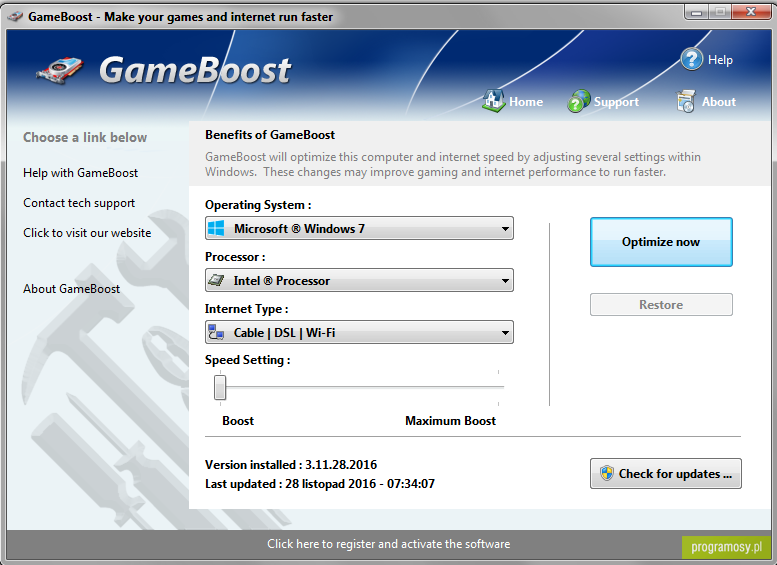This screenshot has height=565, width=777.
Task: Click the Cable | DSL | Wi-Fi selected value
Action: pos(284,333)
